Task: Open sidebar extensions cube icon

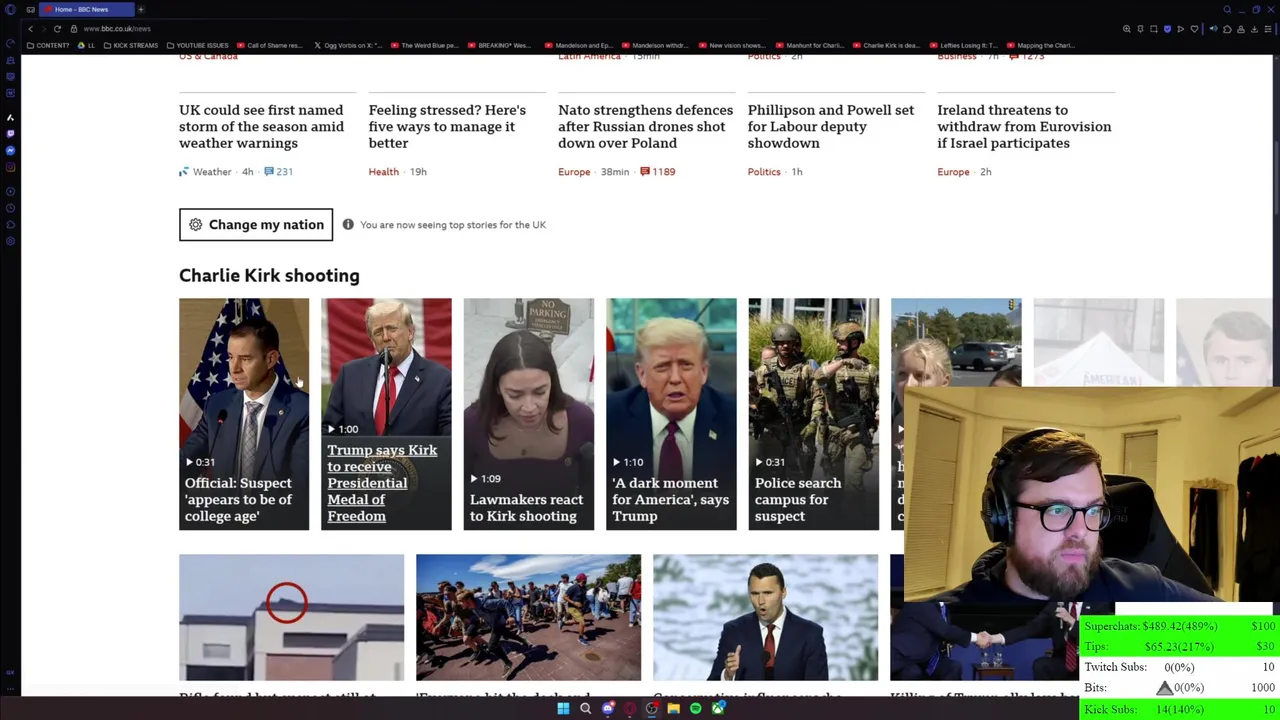Action: pos(10,224)
